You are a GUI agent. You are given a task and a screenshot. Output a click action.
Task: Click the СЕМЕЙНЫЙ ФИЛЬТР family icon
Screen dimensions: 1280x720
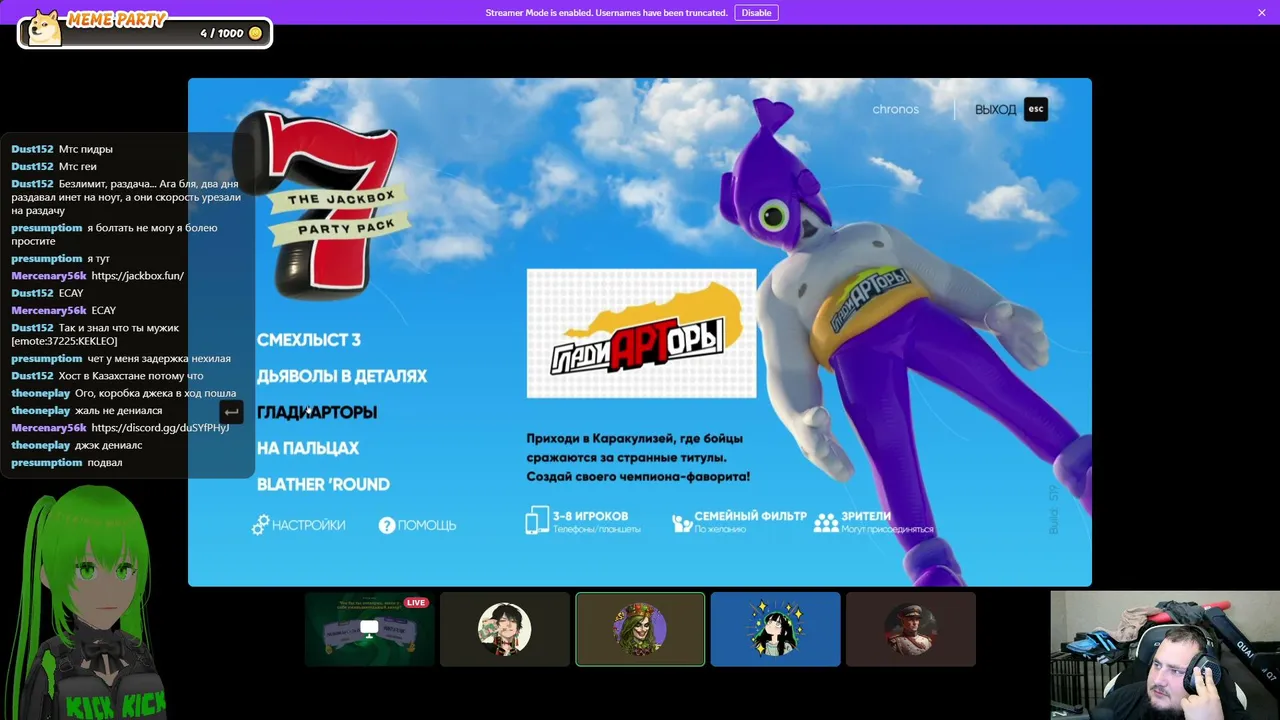pyautogui.click(x=682, y=522)
